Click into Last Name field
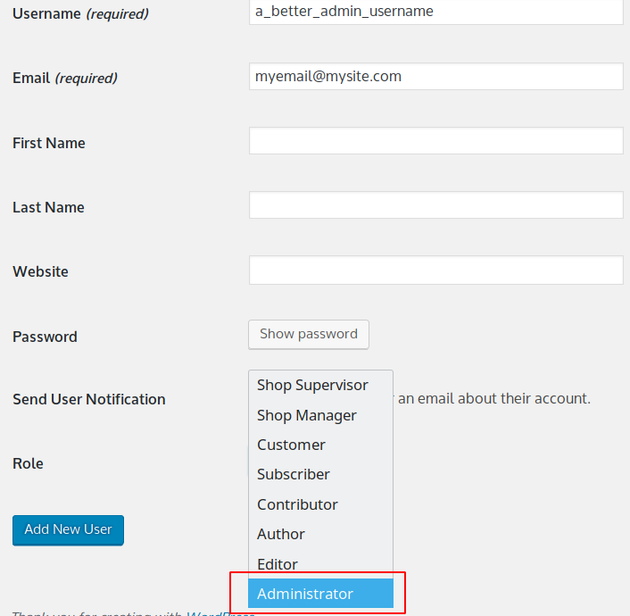The width and height of the screenshot is (630, 616). [436, 205]
